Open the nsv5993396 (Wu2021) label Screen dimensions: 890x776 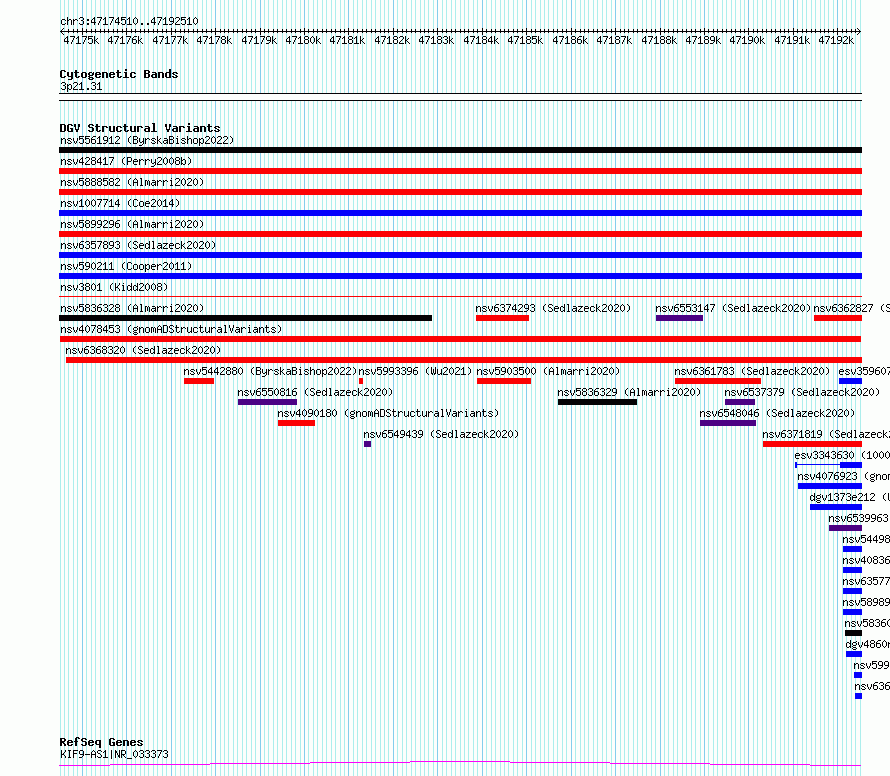[x=415, y=371]
